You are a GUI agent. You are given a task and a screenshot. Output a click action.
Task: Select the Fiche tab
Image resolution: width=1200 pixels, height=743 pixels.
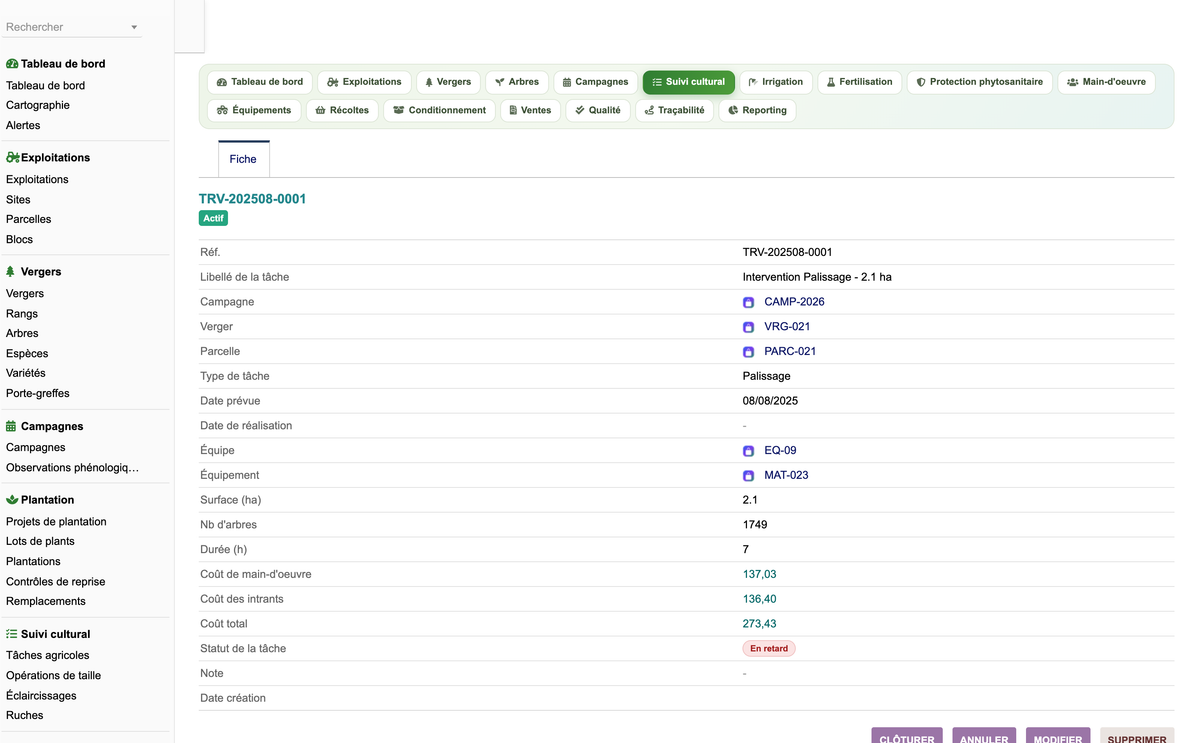pos(243,159)
